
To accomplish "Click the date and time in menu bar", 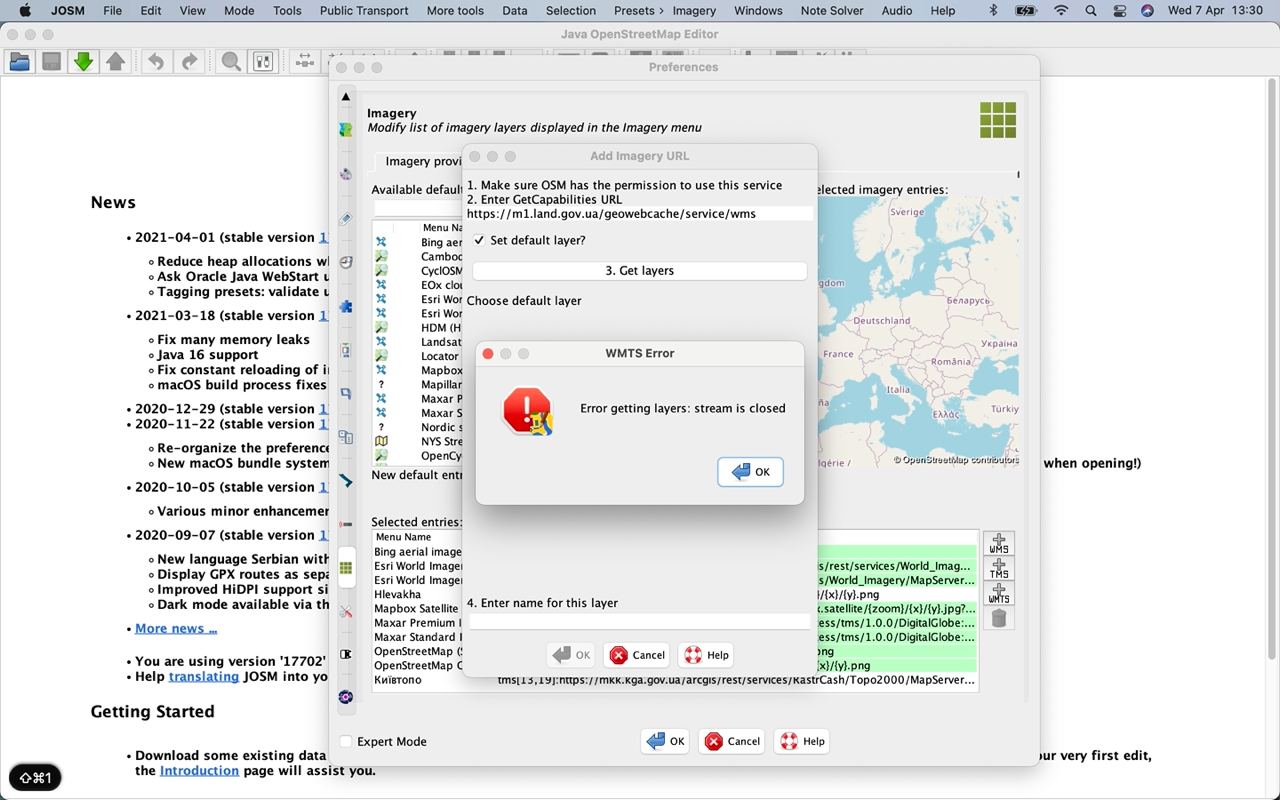I will (x=1215, y=11).
